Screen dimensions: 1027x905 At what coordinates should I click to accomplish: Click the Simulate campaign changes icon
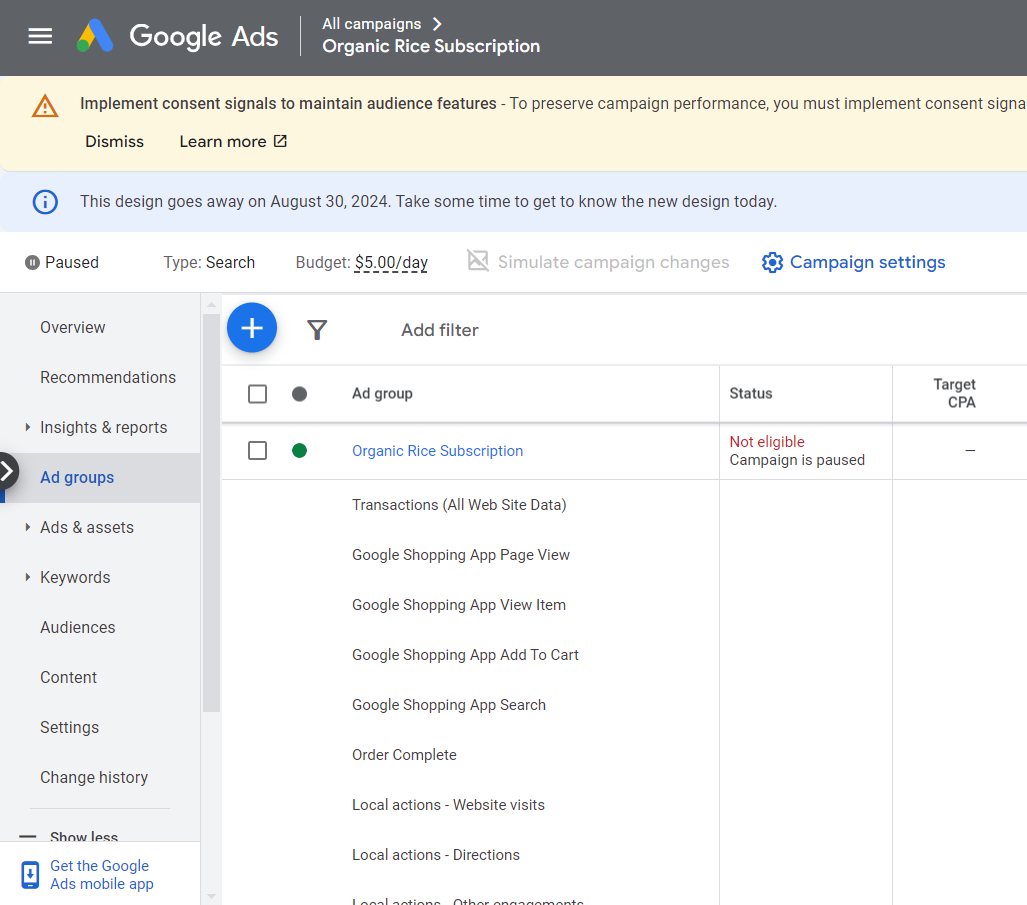[x=478, y=261]
